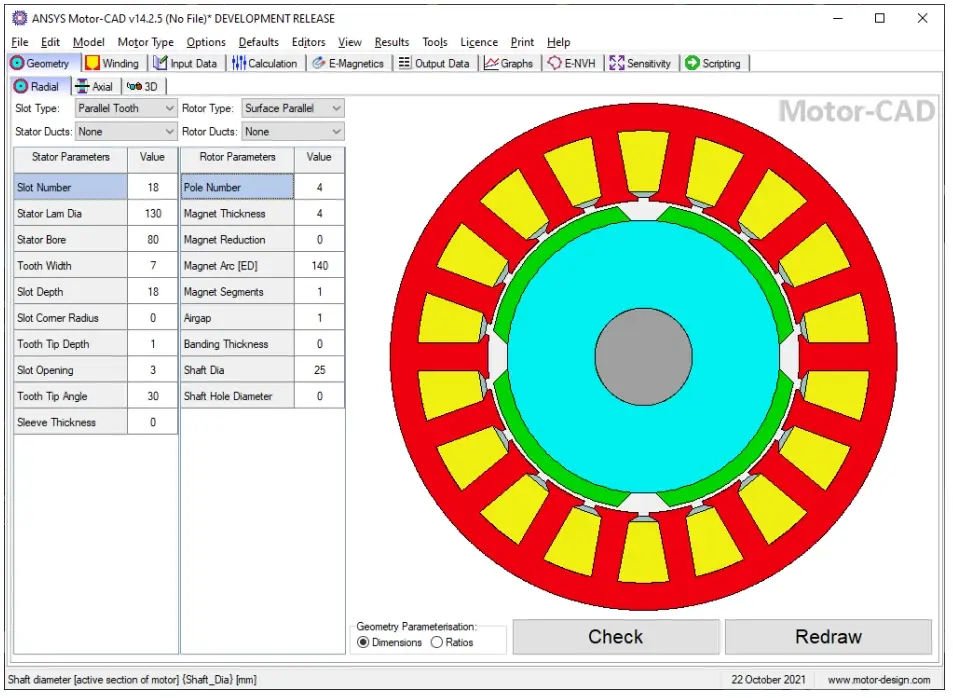Open the Licence menu

click(479, 42)
